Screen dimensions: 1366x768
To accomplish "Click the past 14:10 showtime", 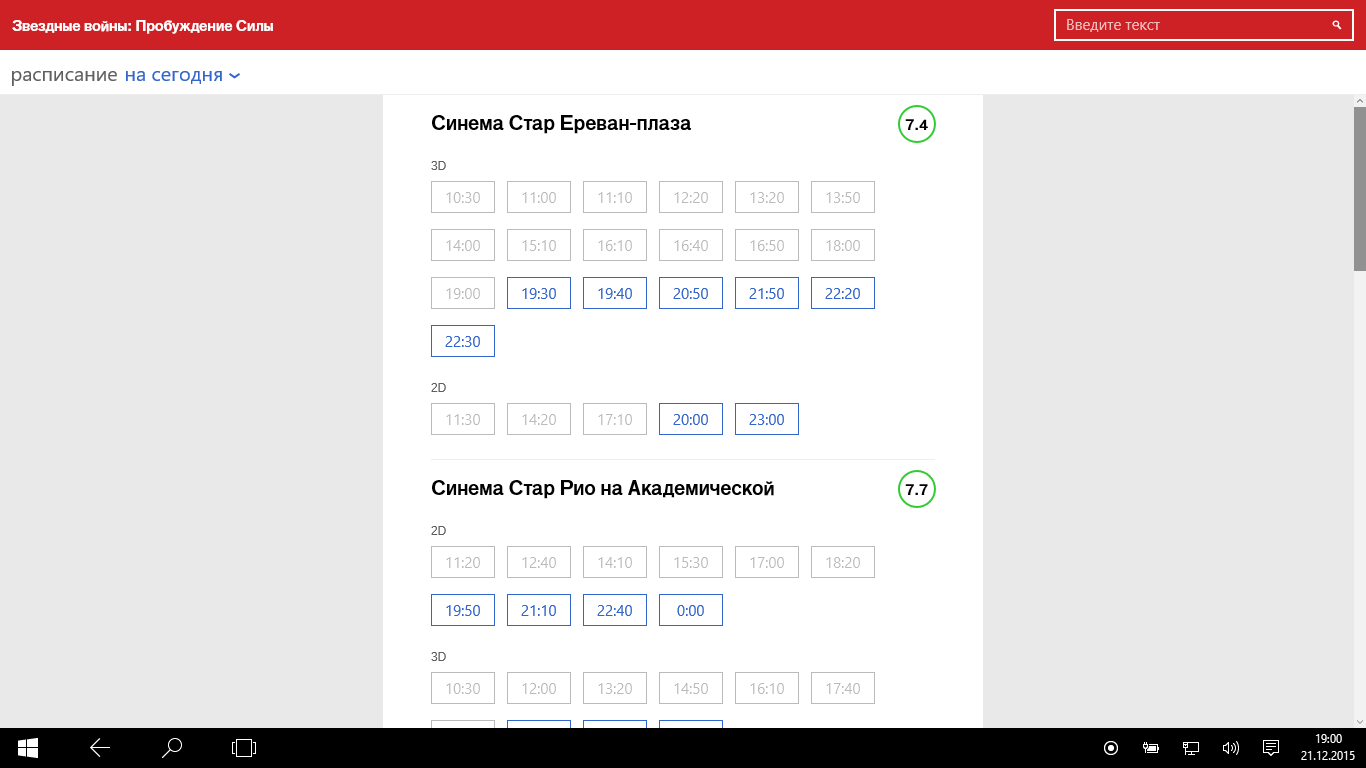I will click(615, 562).
